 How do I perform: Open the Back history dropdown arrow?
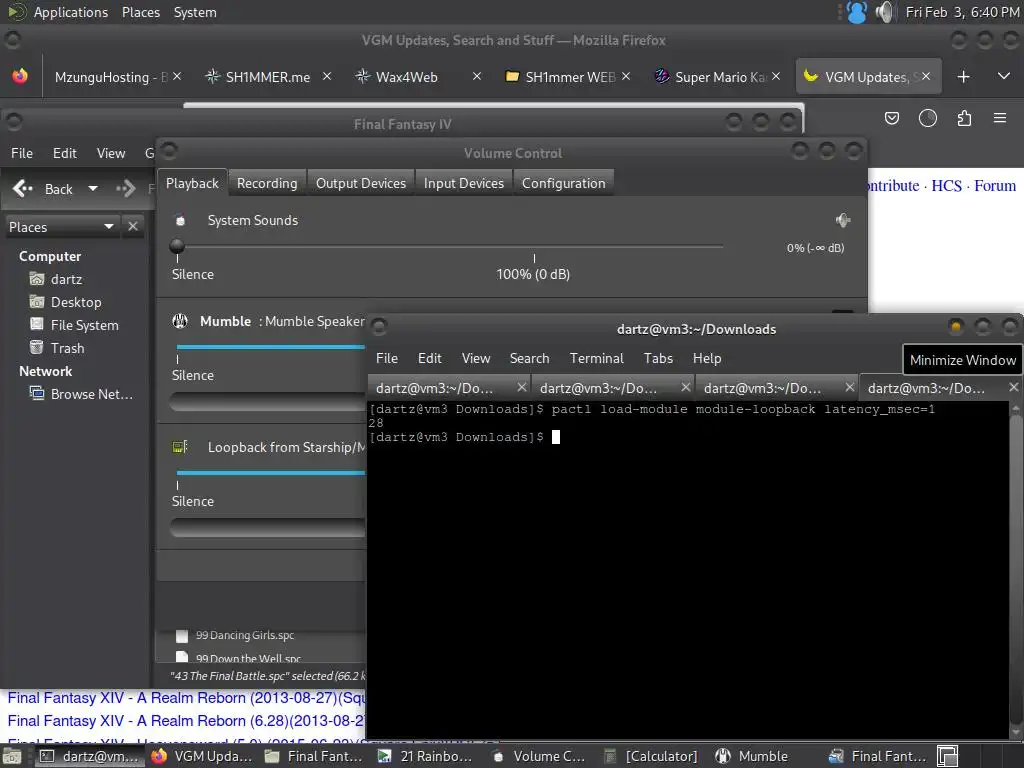pos(93,189)
